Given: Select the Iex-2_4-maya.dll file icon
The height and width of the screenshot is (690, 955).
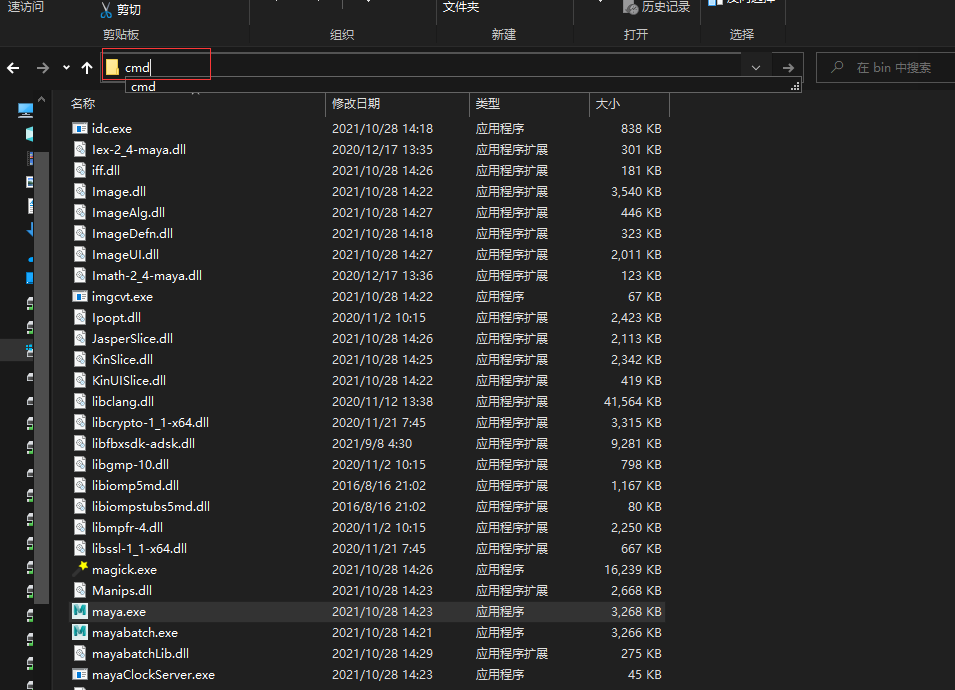Looking at the screenshot, I should point(79,149).
